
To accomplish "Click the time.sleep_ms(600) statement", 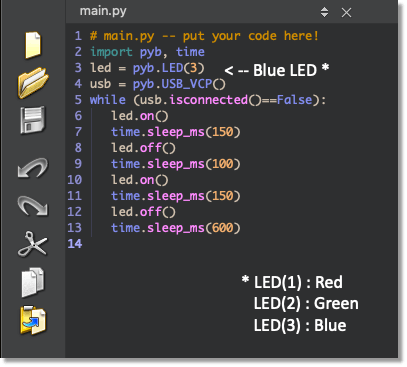I will tap(176, 228).
